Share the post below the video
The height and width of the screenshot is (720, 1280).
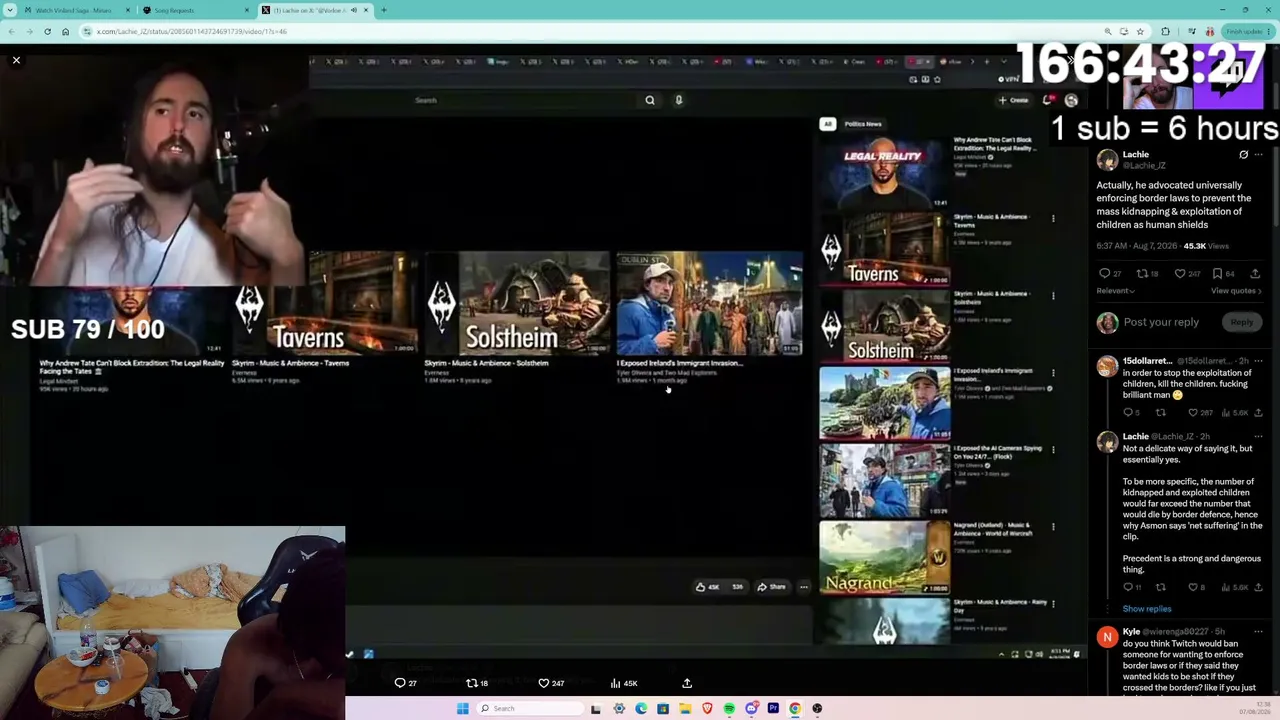tap(687, 683)
